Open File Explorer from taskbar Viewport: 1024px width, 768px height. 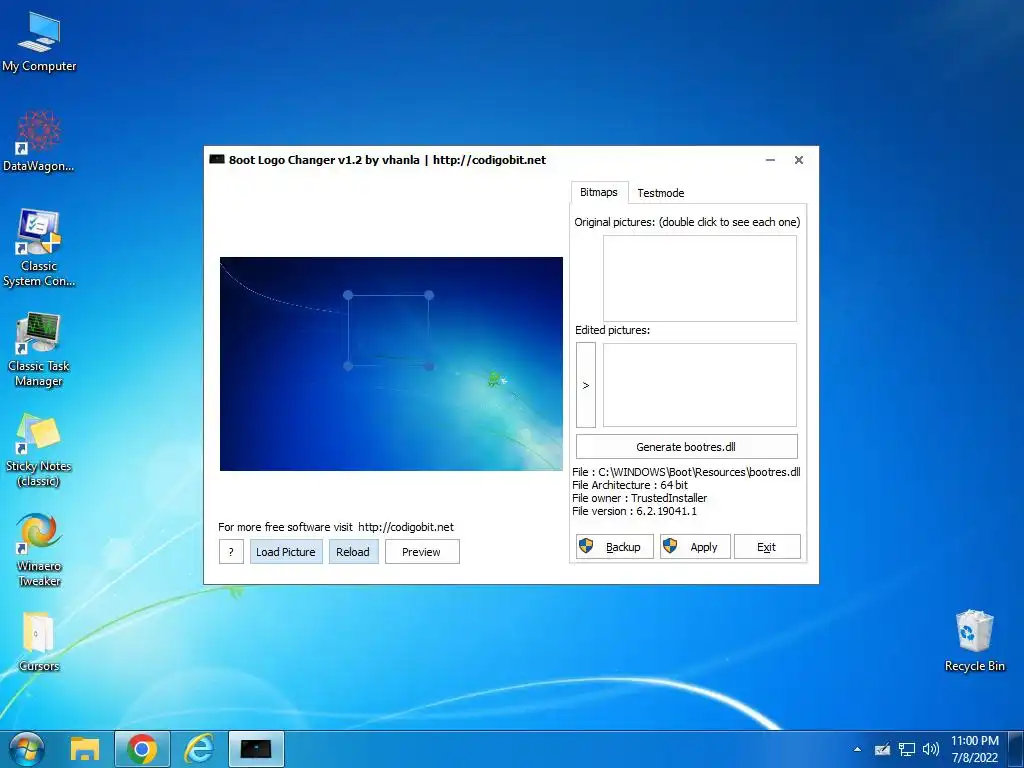pos(85,749)
